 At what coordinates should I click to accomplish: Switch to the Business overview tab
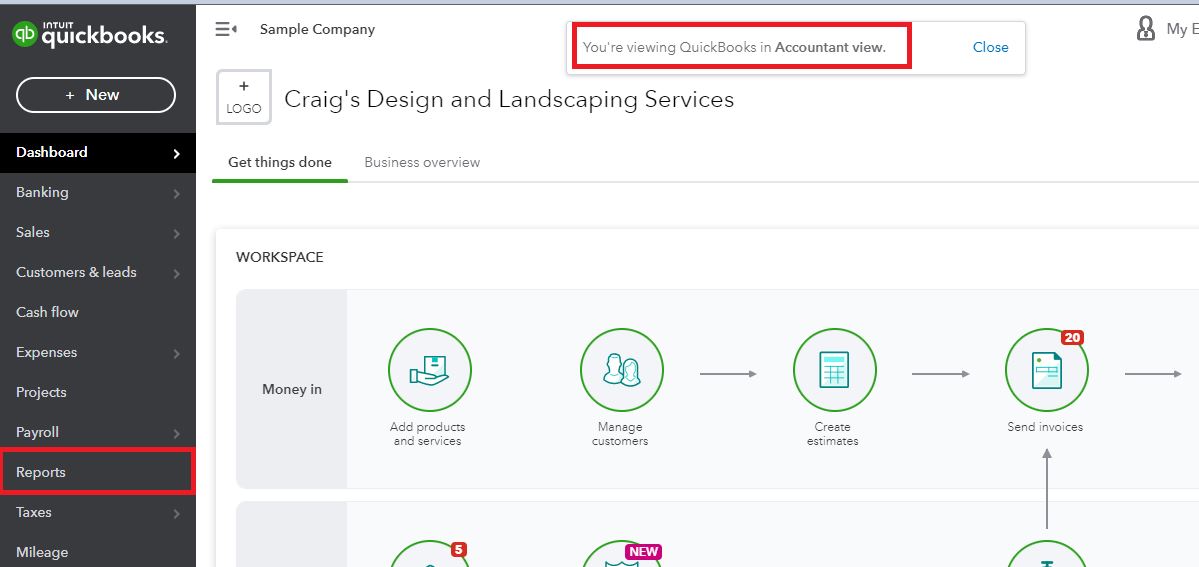(422, 162)
